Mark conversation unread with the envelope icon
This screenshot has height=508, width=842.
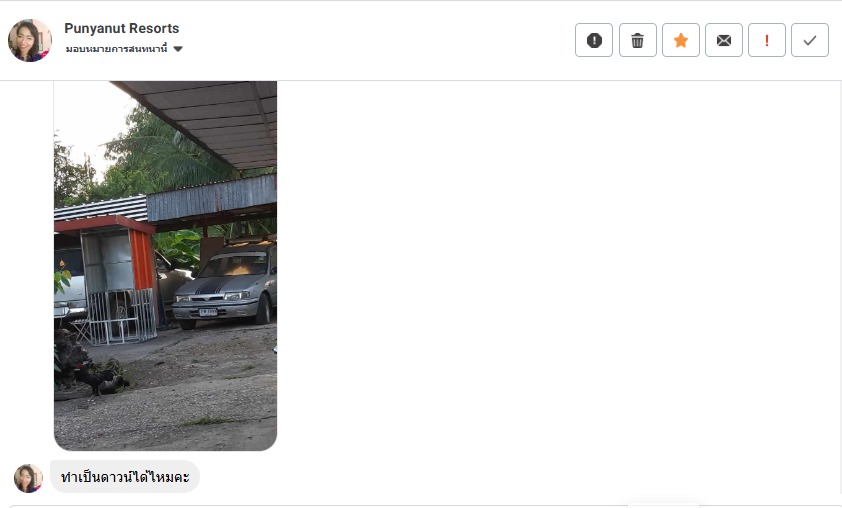pos(723,40)
